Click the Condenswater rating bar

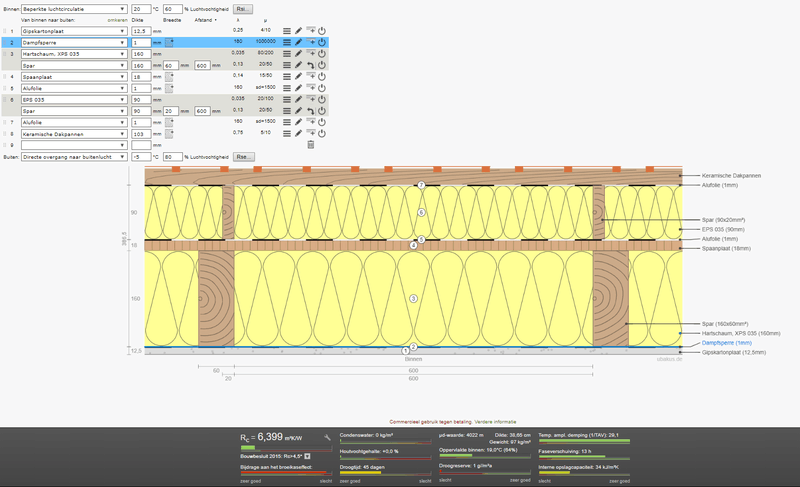coord(386,441)
